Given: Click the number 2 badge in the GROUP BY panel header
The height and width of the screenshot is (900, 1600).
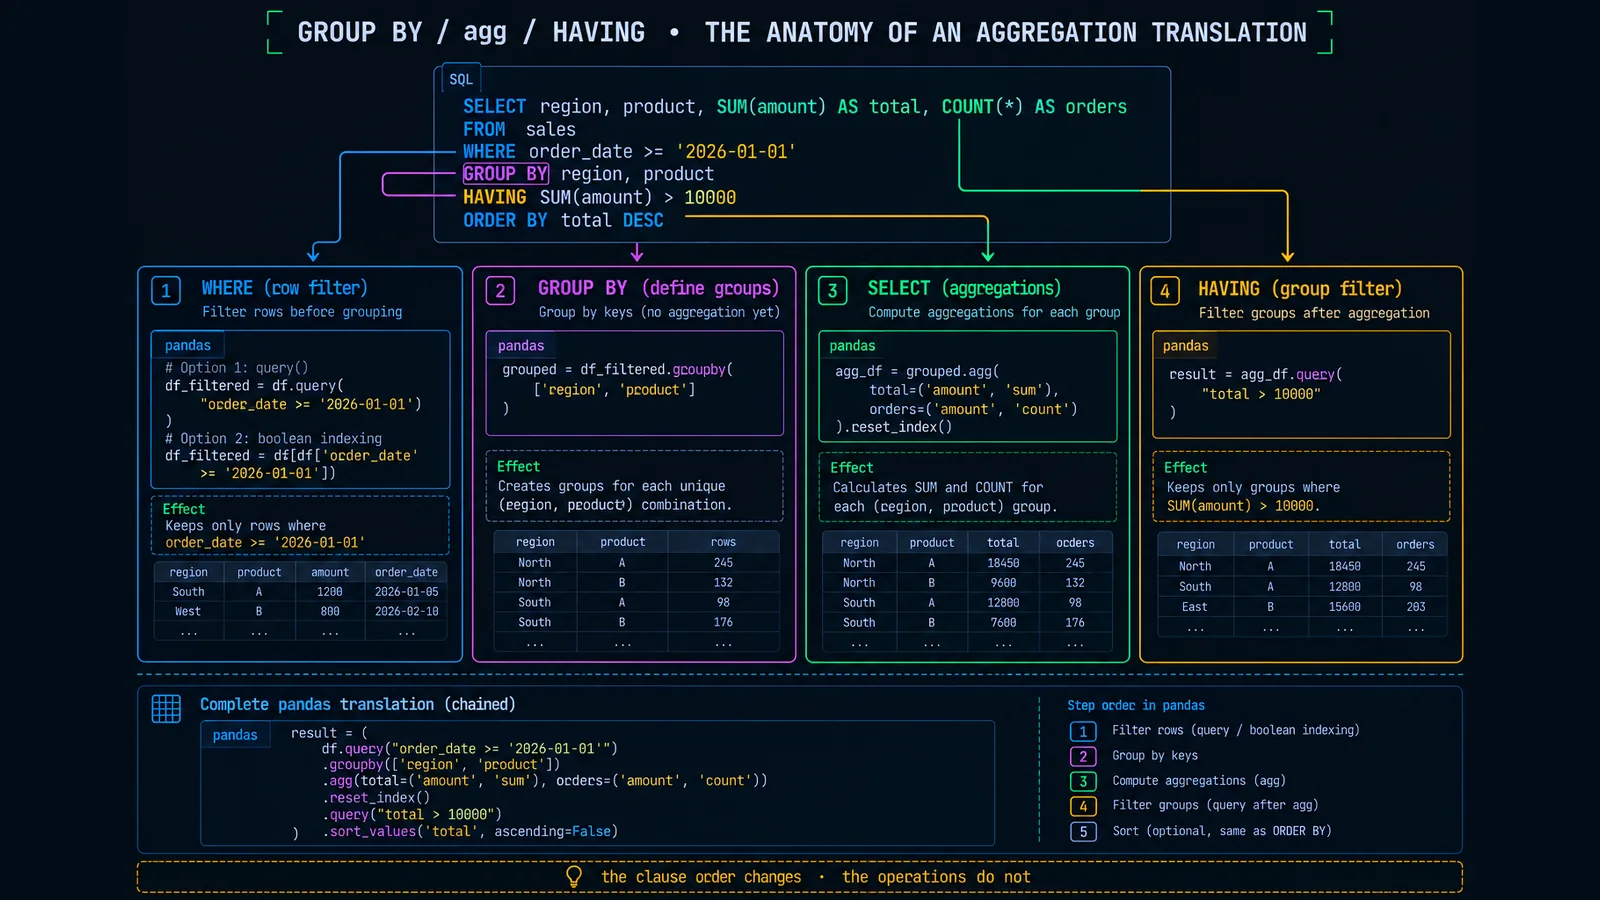Looking at the screenshot, I should tap(501, 291).
